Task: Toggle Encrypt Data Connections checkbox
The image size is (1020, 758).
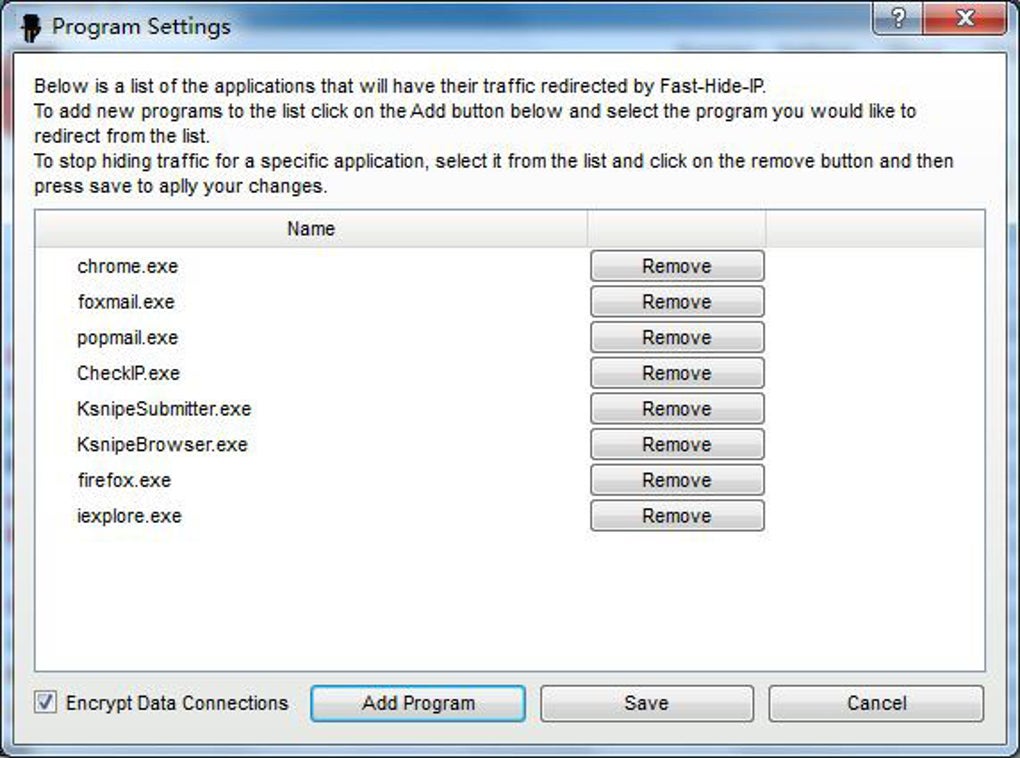Action: 46,702
